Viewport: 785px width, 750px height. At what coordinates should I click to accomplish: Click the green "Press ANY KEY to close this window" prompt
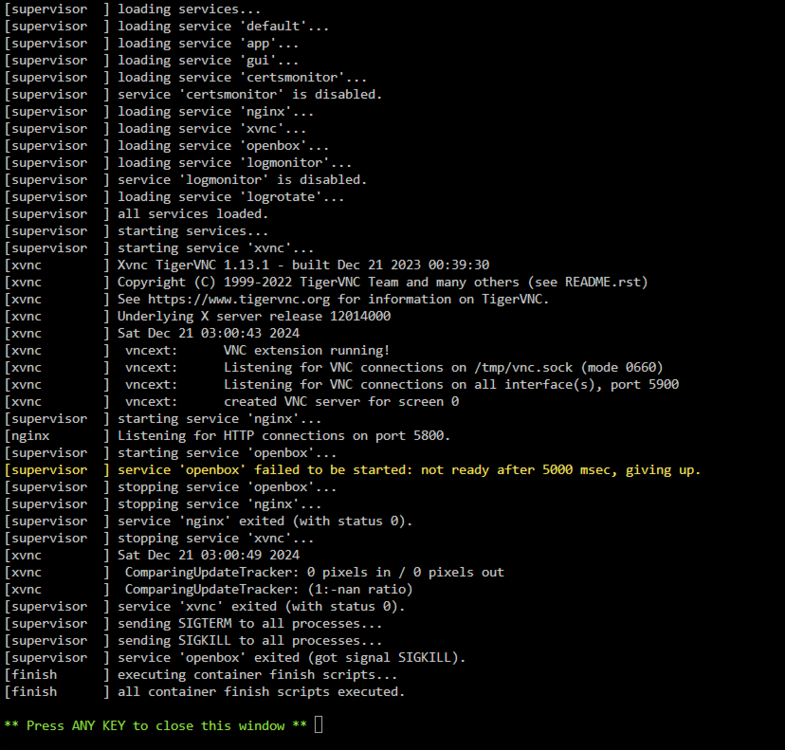(155, 725)
